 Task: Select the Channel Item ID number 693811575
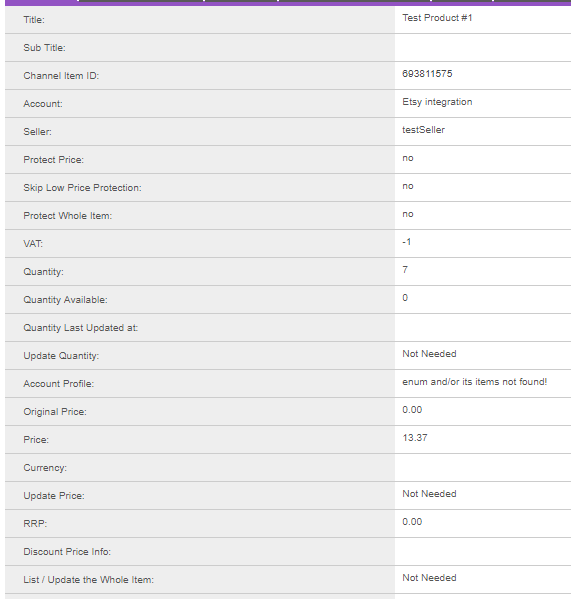coord(427,74)
